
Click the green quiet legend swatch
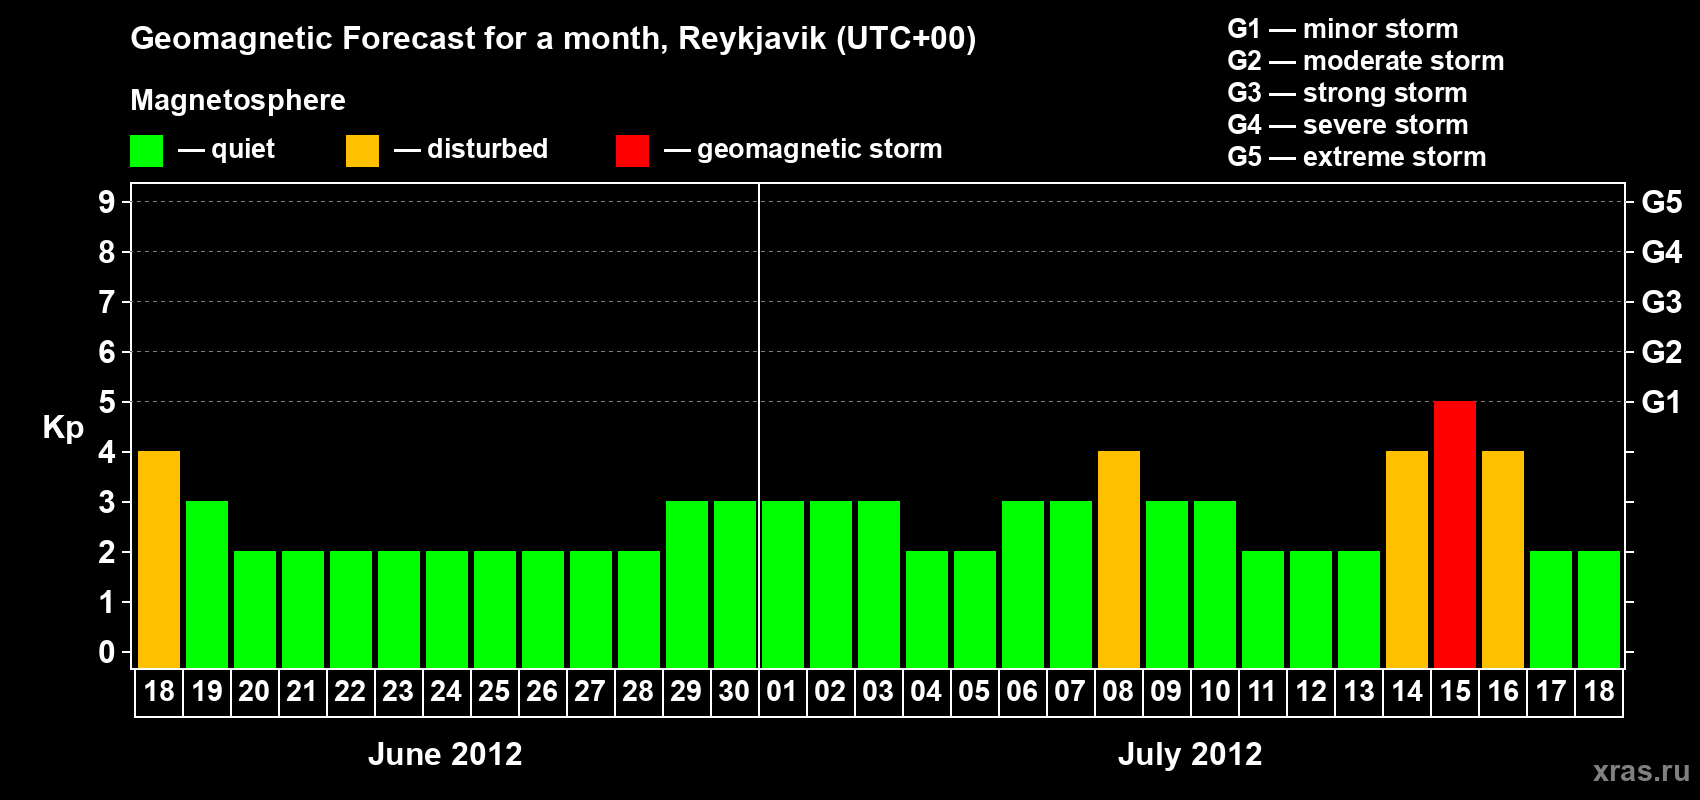tap(146, 151)
